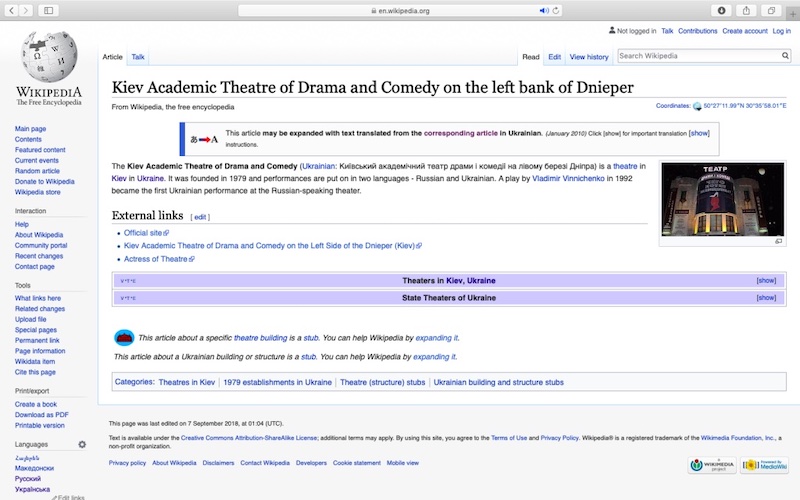Click the Log in link
800x500 pixels.
tap(781, 31)
